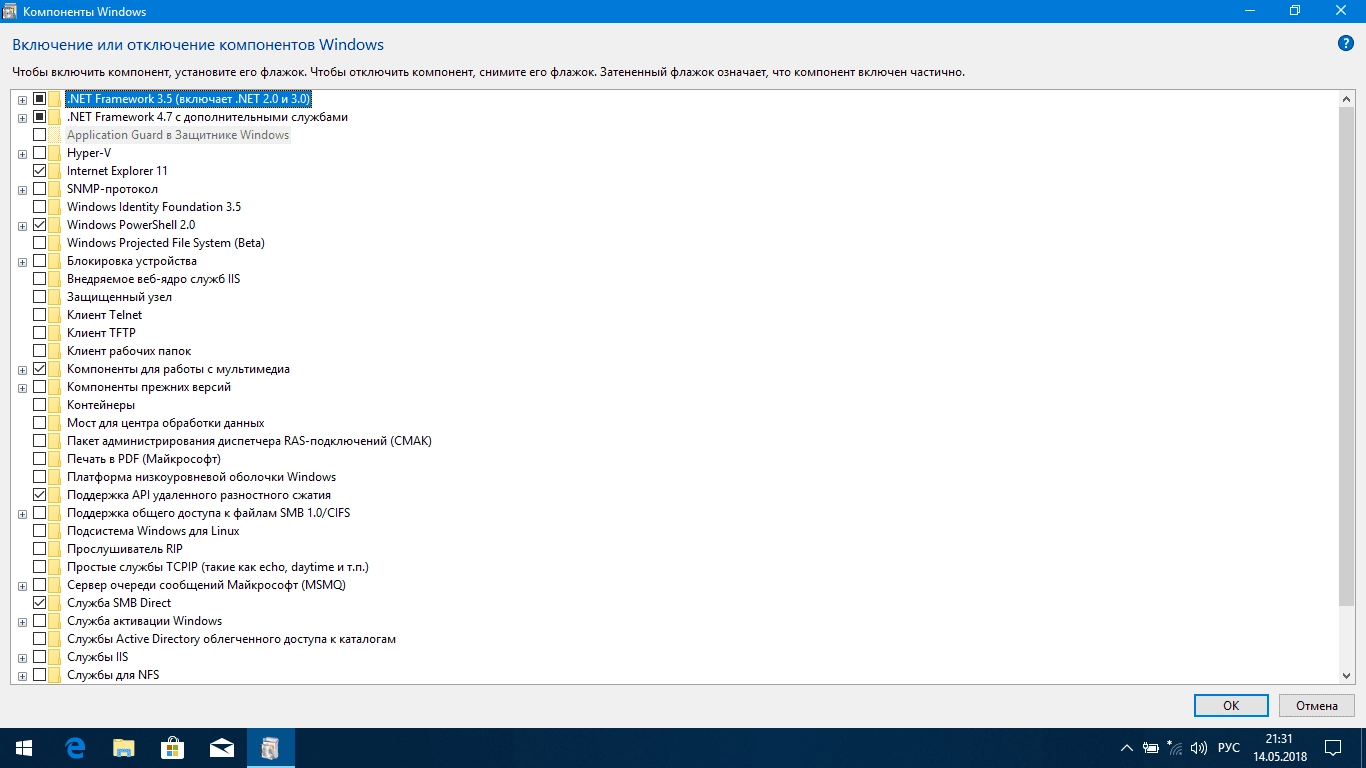
Task: Click folder icon next to Прослушиватель RIP
Action: (x=55, y=549)
